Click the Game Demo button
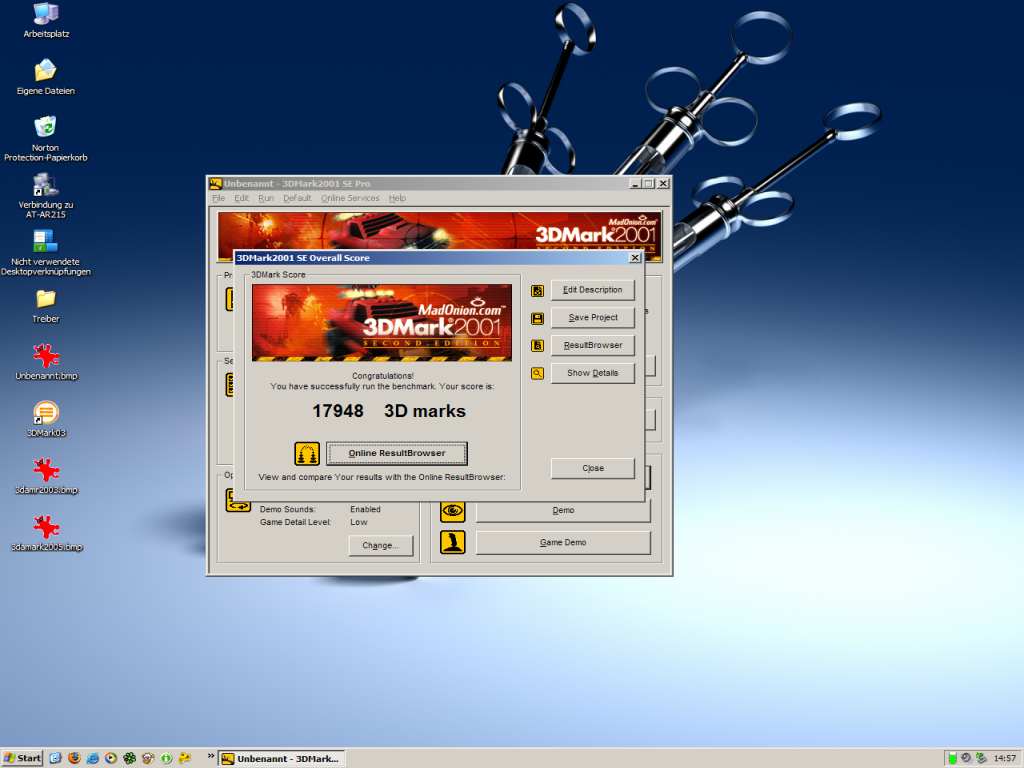 pos(563,542)
